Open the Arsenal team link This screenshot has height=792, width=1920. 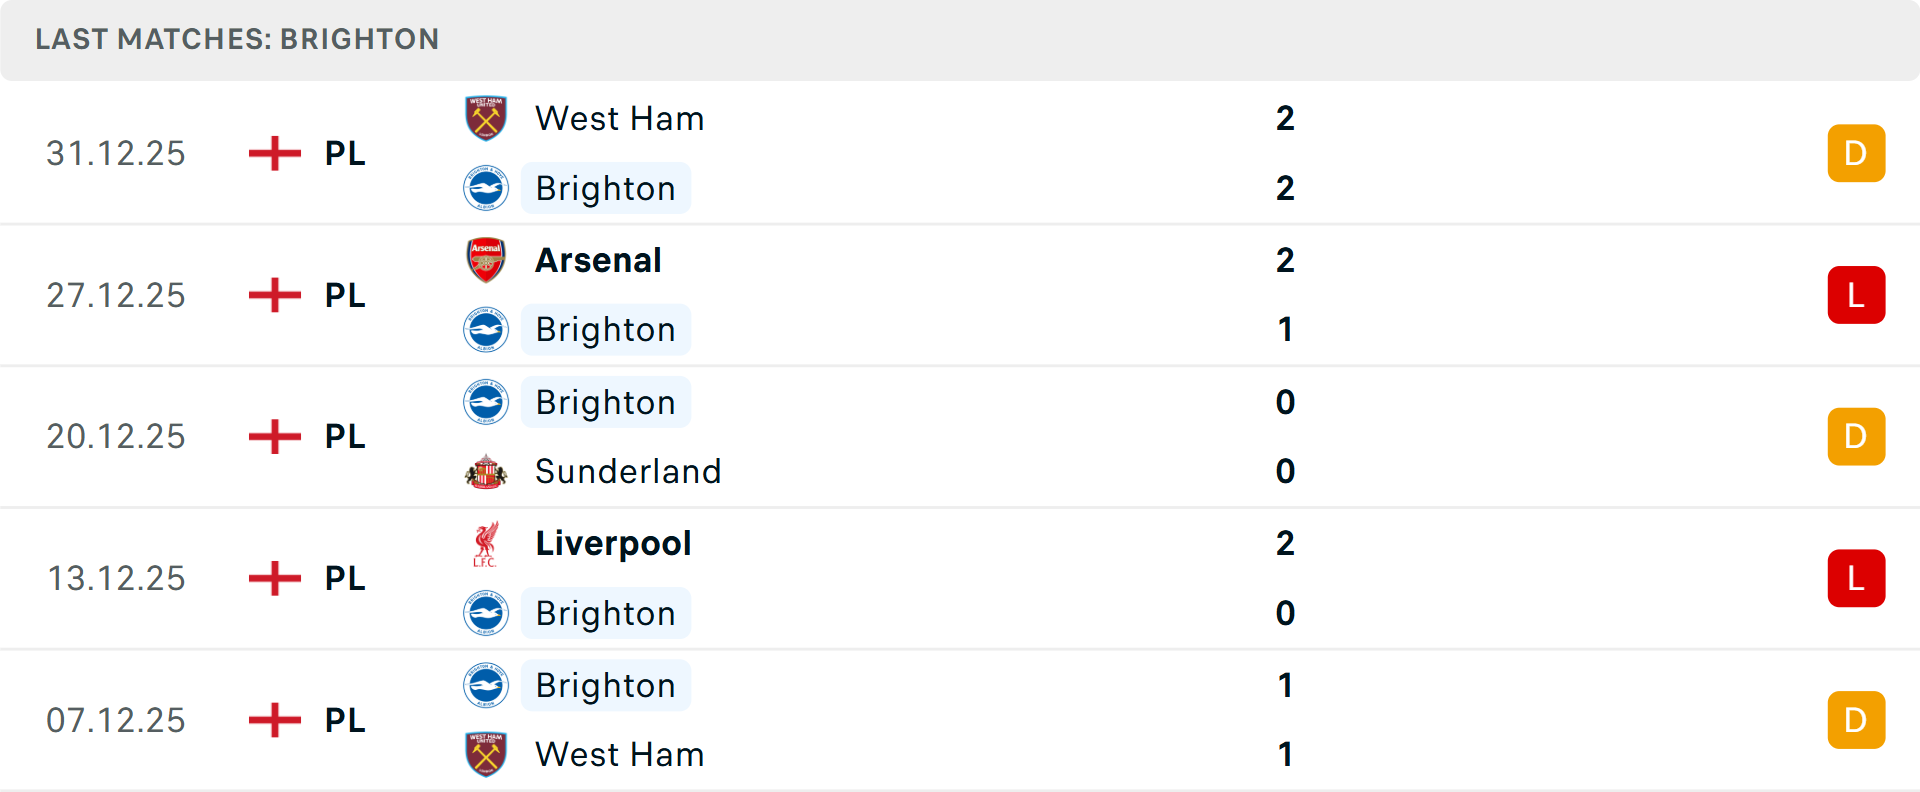tap(598, 260)
